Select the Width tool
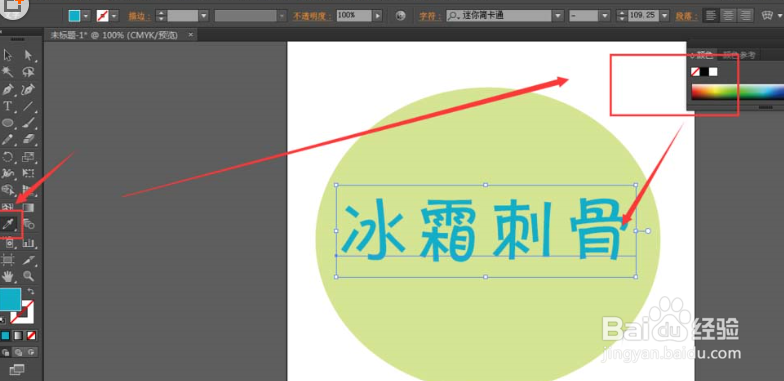 (8, 173)
